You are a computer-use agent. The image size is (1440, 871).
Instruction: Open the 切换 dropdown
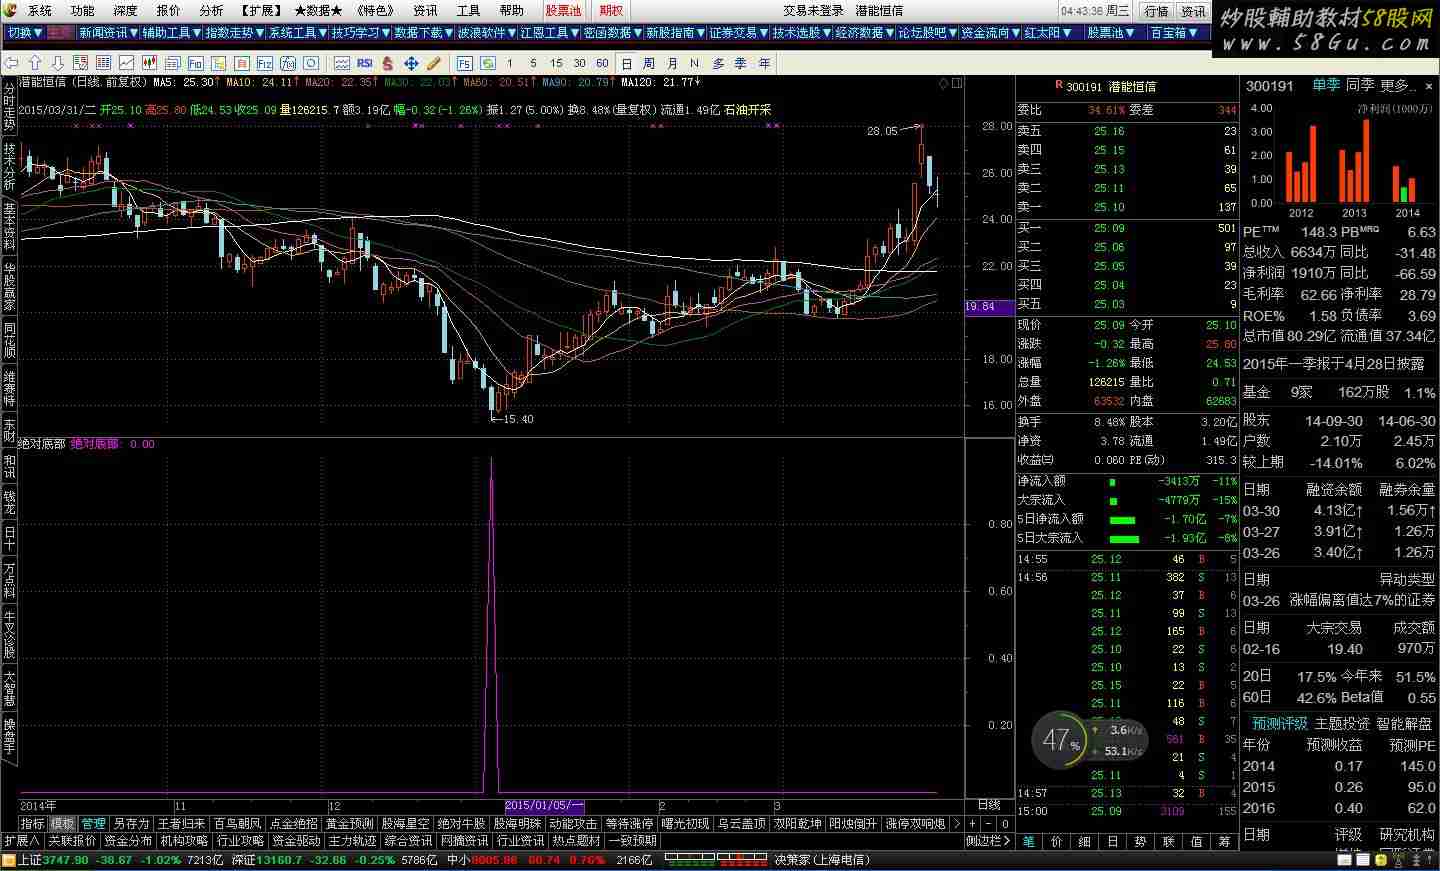click(24, 33)
